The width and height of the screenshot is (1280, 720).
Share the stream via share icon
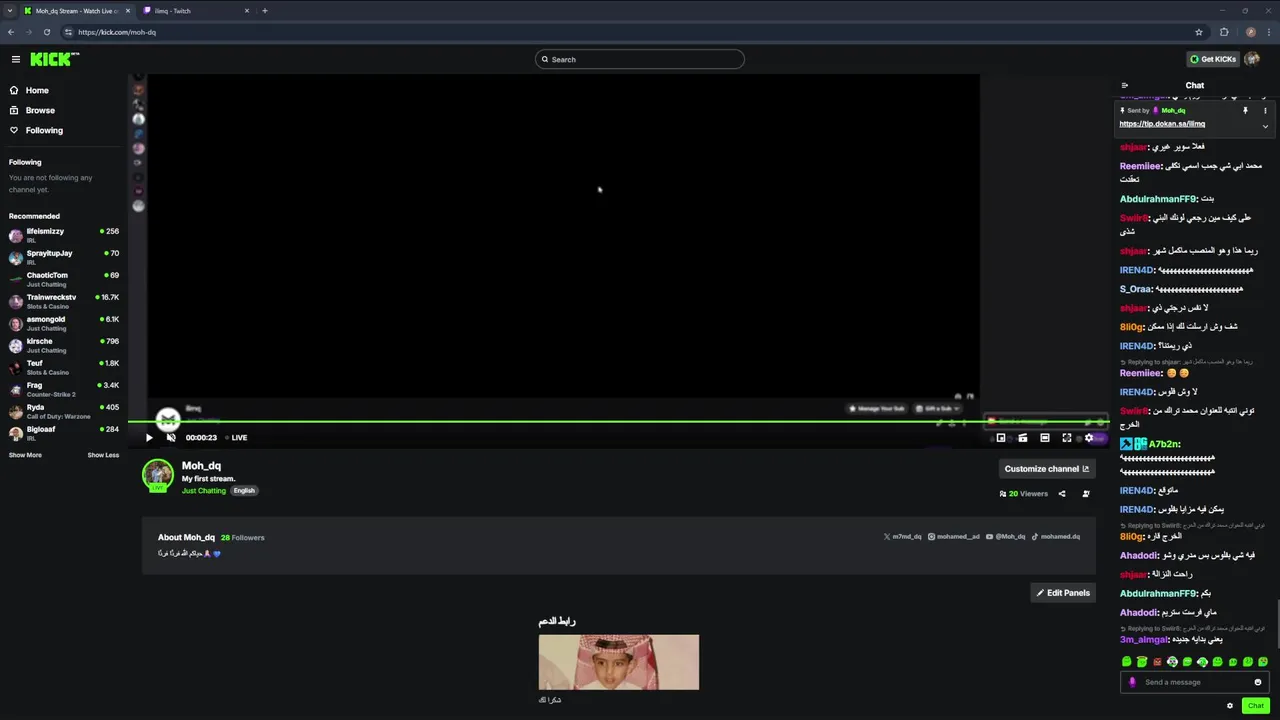(x=1062, y=493)
